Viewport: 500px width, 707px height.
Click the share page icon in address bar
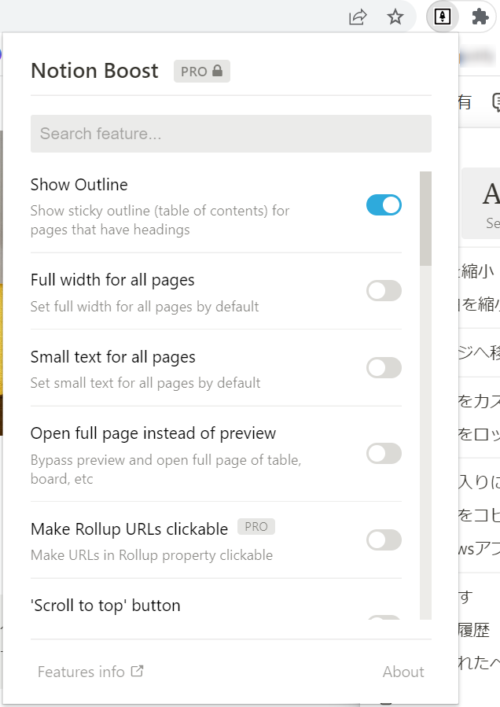(358, 17)
